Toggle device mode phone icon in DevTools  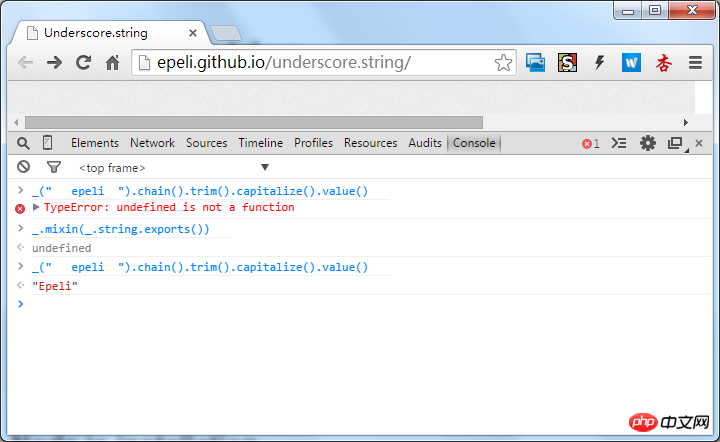click(x=47, y=143)
